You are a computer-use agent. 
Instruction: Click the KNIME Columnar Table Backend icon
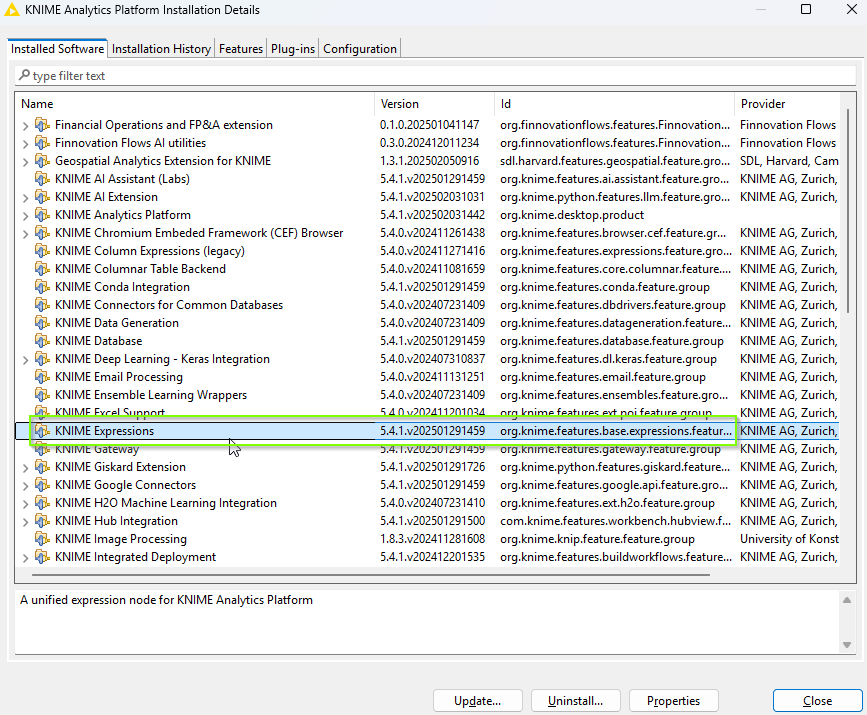click(x=42, y=269)
